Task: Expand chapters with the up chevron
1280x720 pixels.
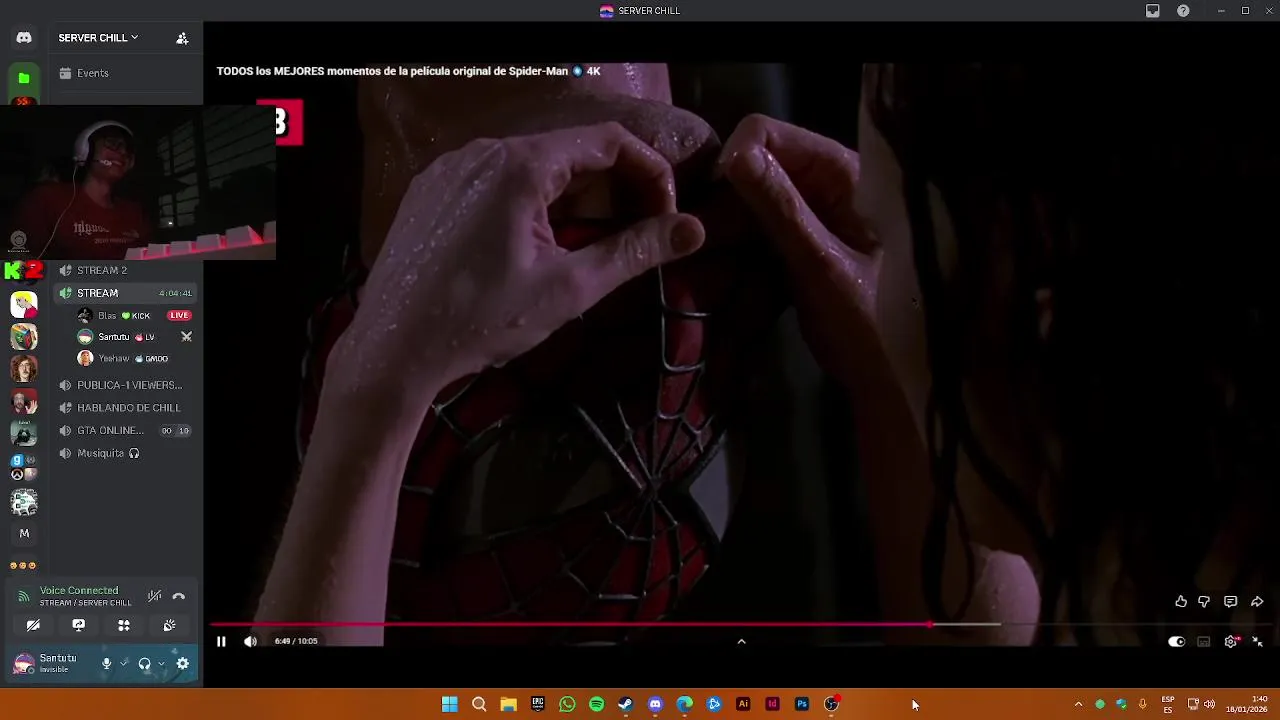Action: coord(741,642)
